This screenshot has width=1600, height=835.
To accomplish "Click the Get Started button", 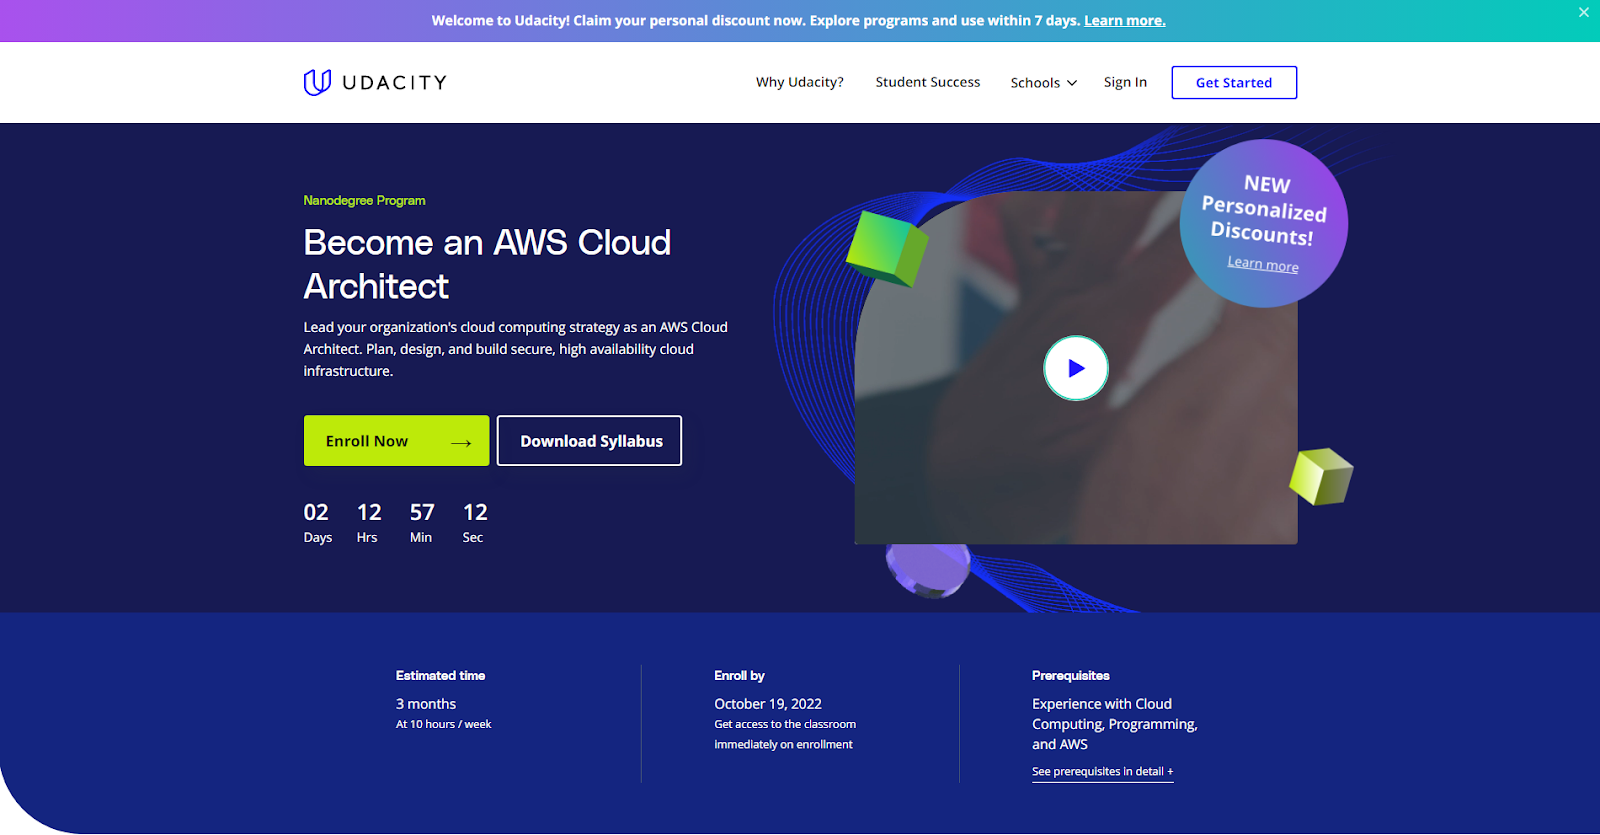I will click(1234, 83).
